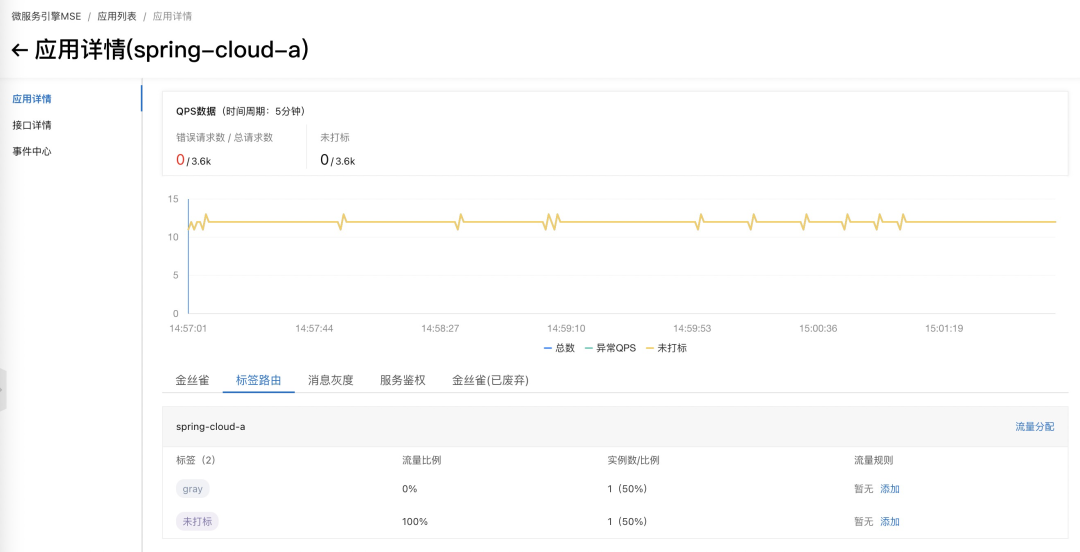Switch to 服务鉴权 tab

tap(403, 380)
